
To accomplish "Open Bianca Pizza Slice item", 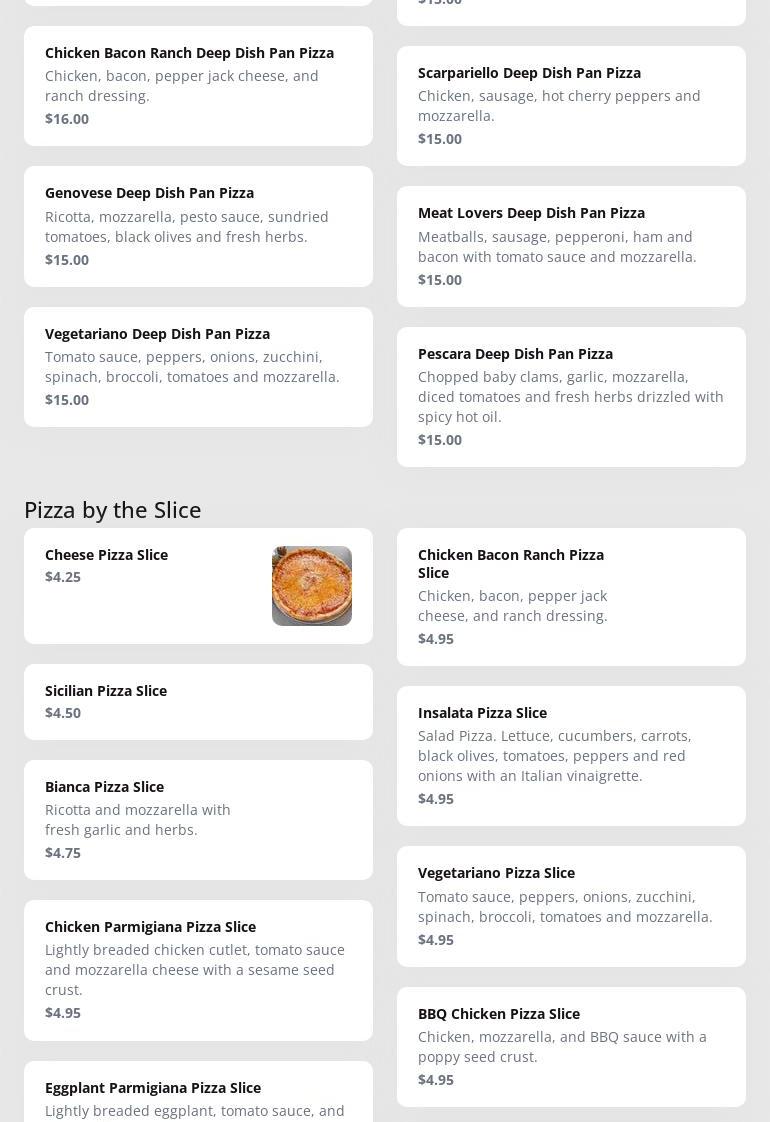I will [x=104, y=787].
